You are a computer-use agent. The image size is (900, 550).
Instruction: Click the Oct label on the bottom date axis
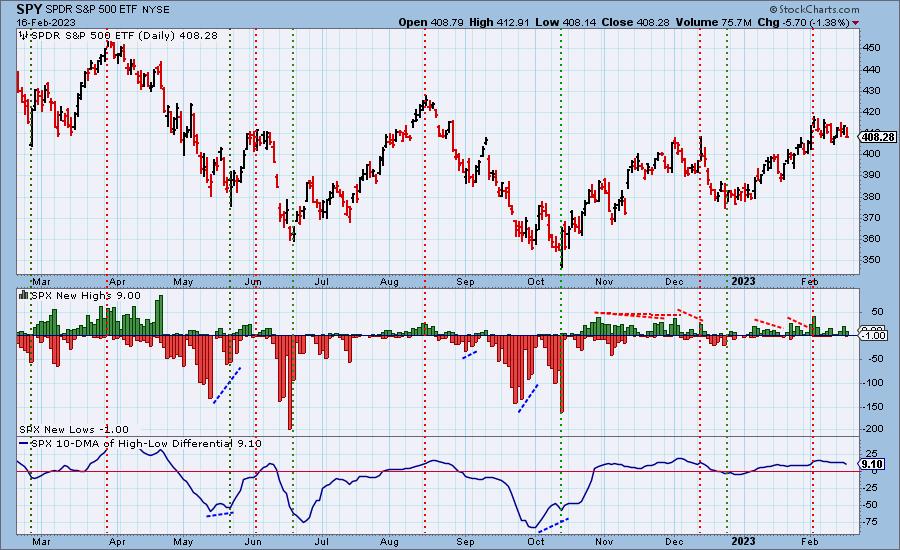pos(536,541)
